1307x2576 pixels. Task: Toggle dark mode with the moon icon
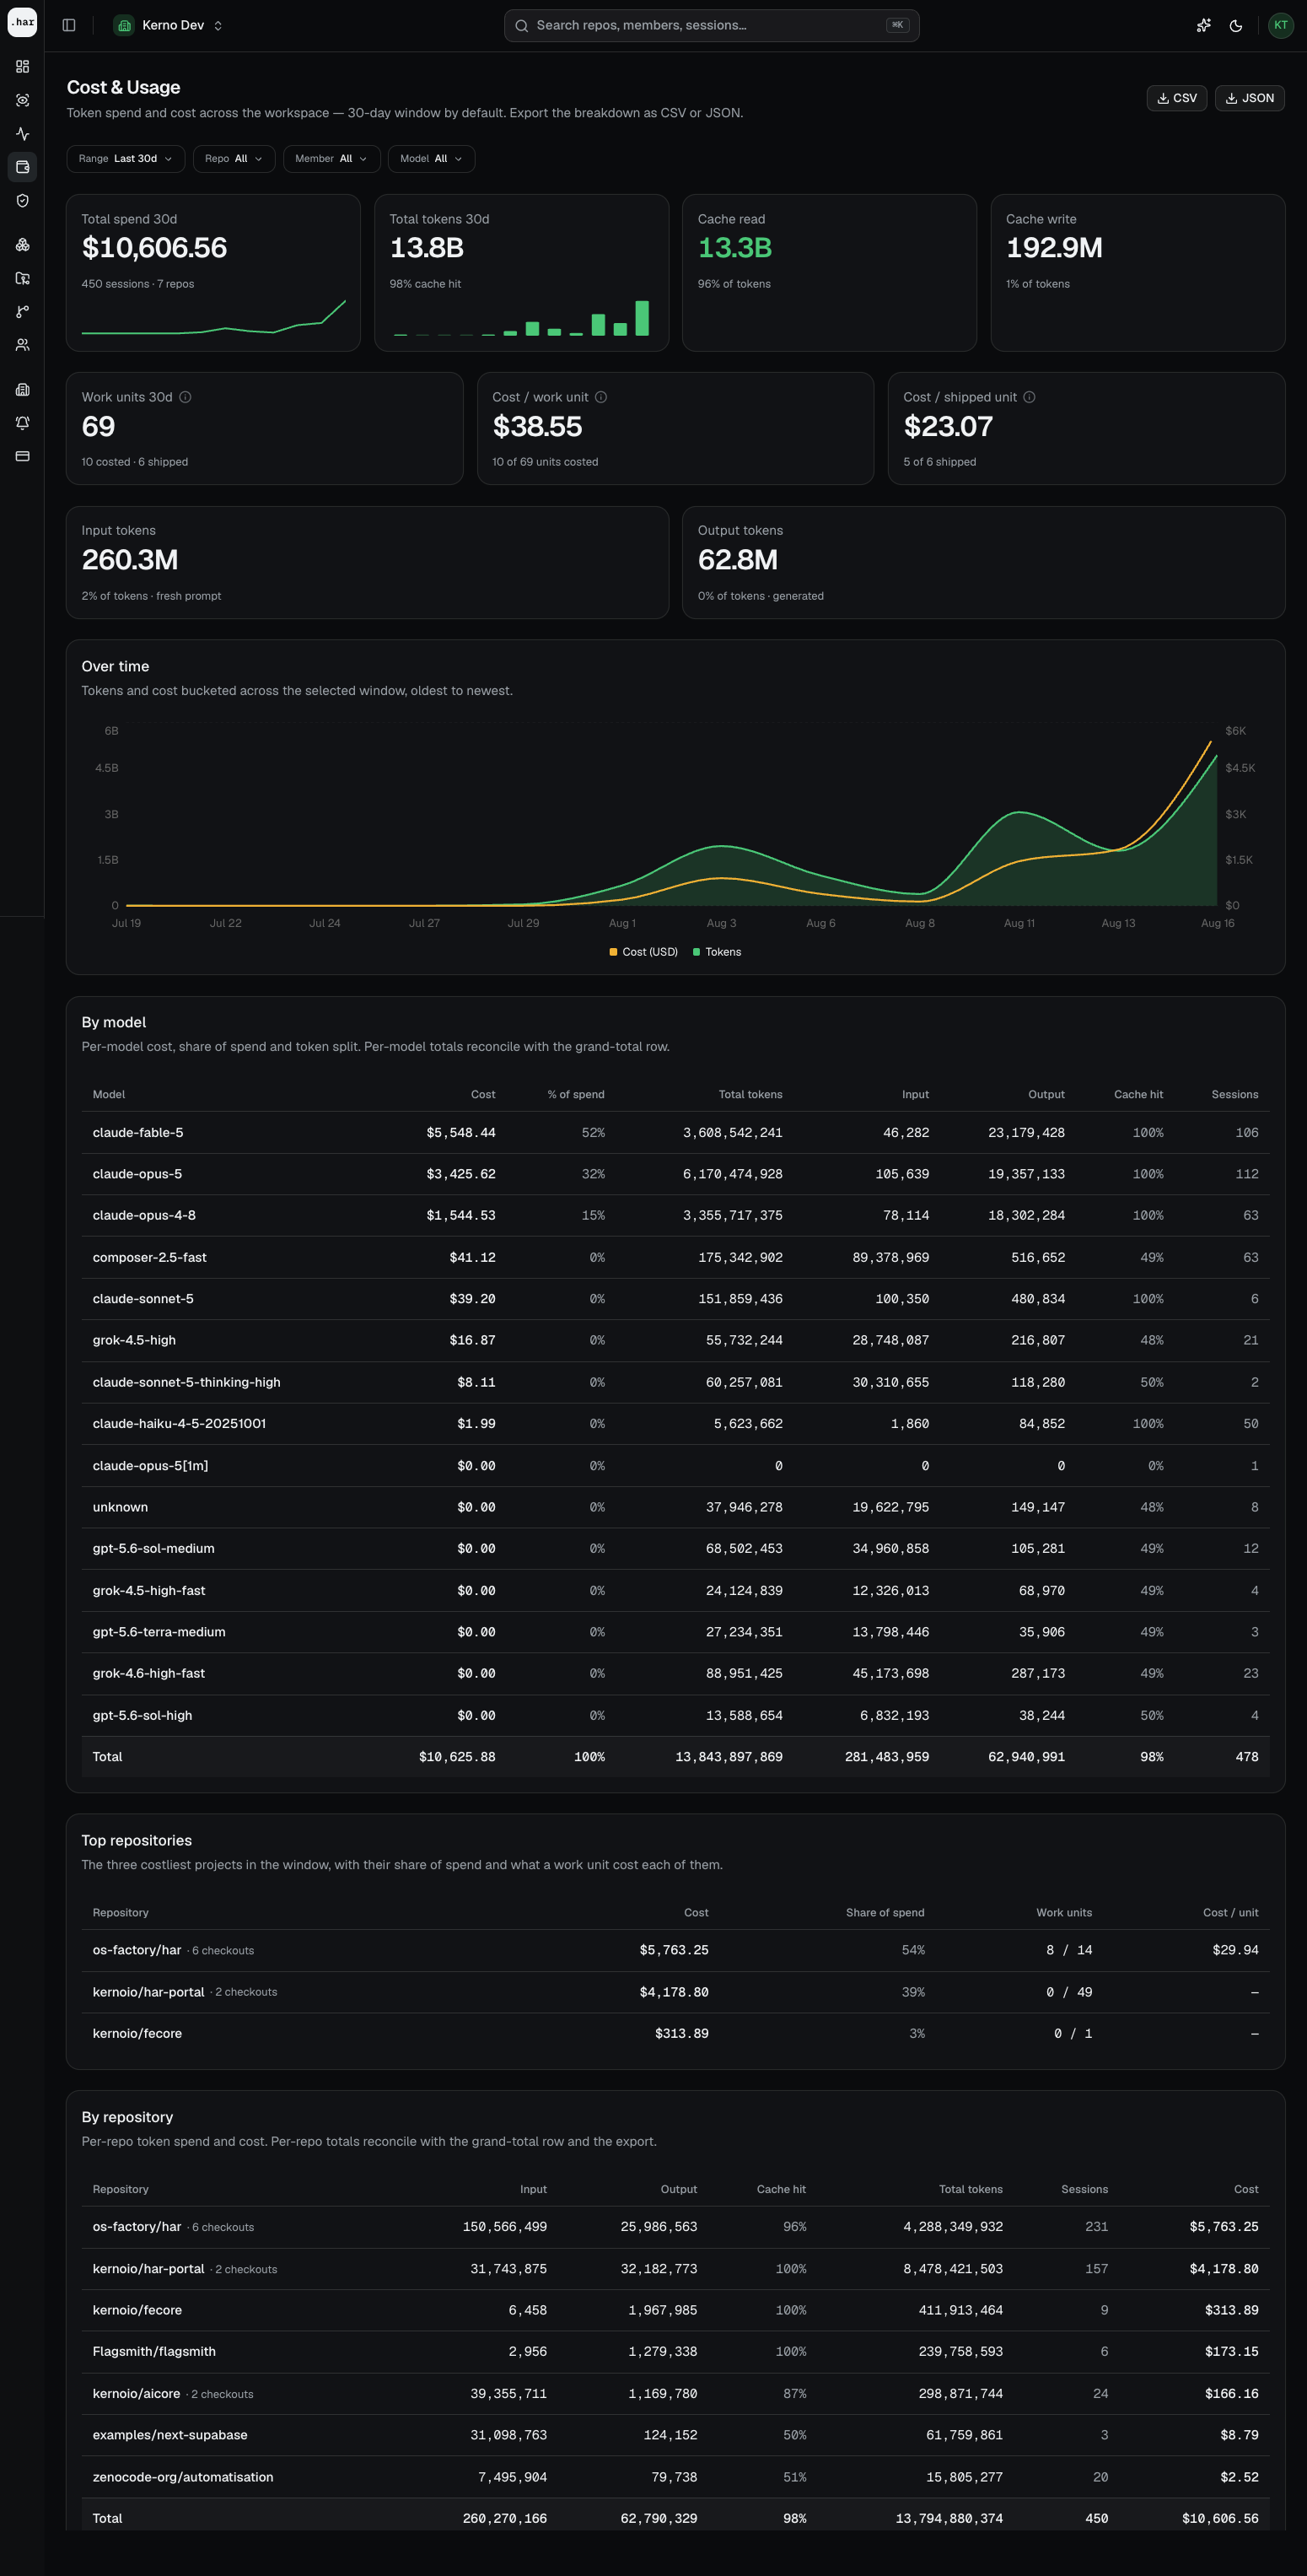[x=1236, y=25]
